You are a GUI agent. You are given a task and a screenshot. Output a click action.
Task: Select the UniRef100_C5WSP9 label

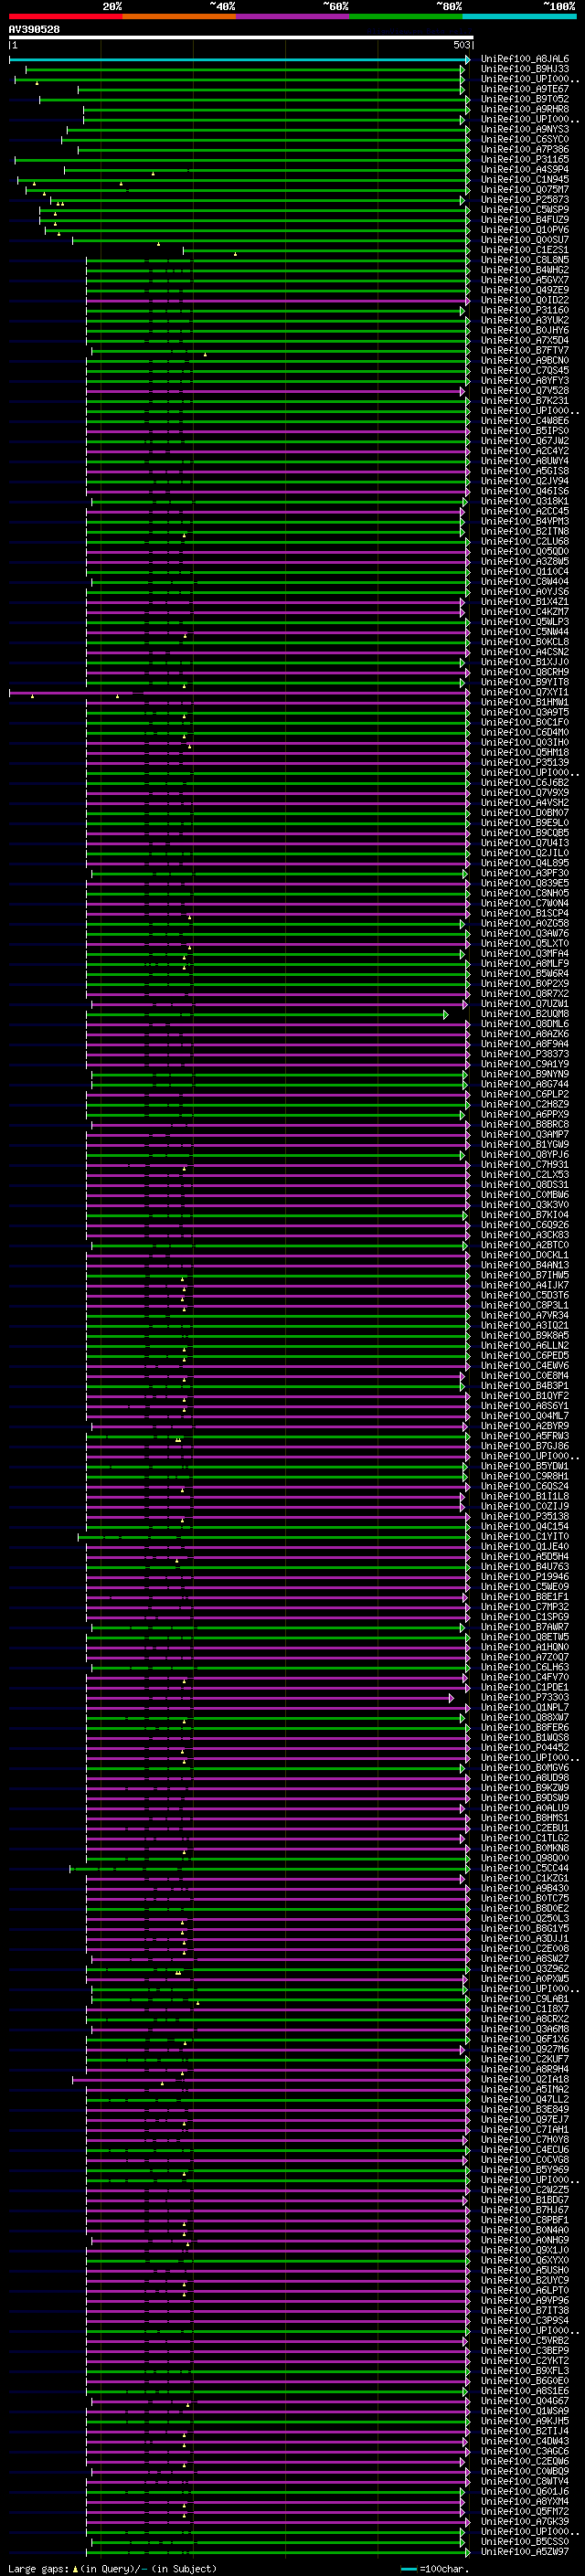pos(525,209)
